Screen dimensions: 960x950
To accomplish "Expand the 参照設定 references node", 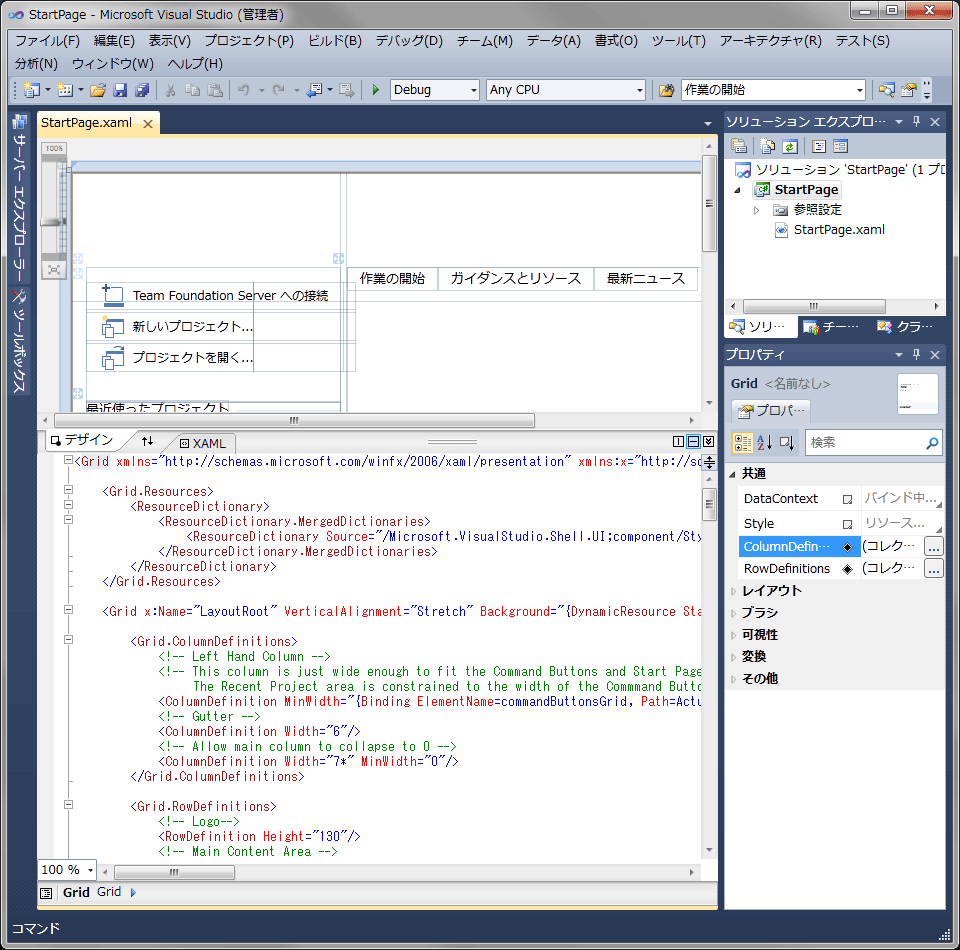I will 757,211.
